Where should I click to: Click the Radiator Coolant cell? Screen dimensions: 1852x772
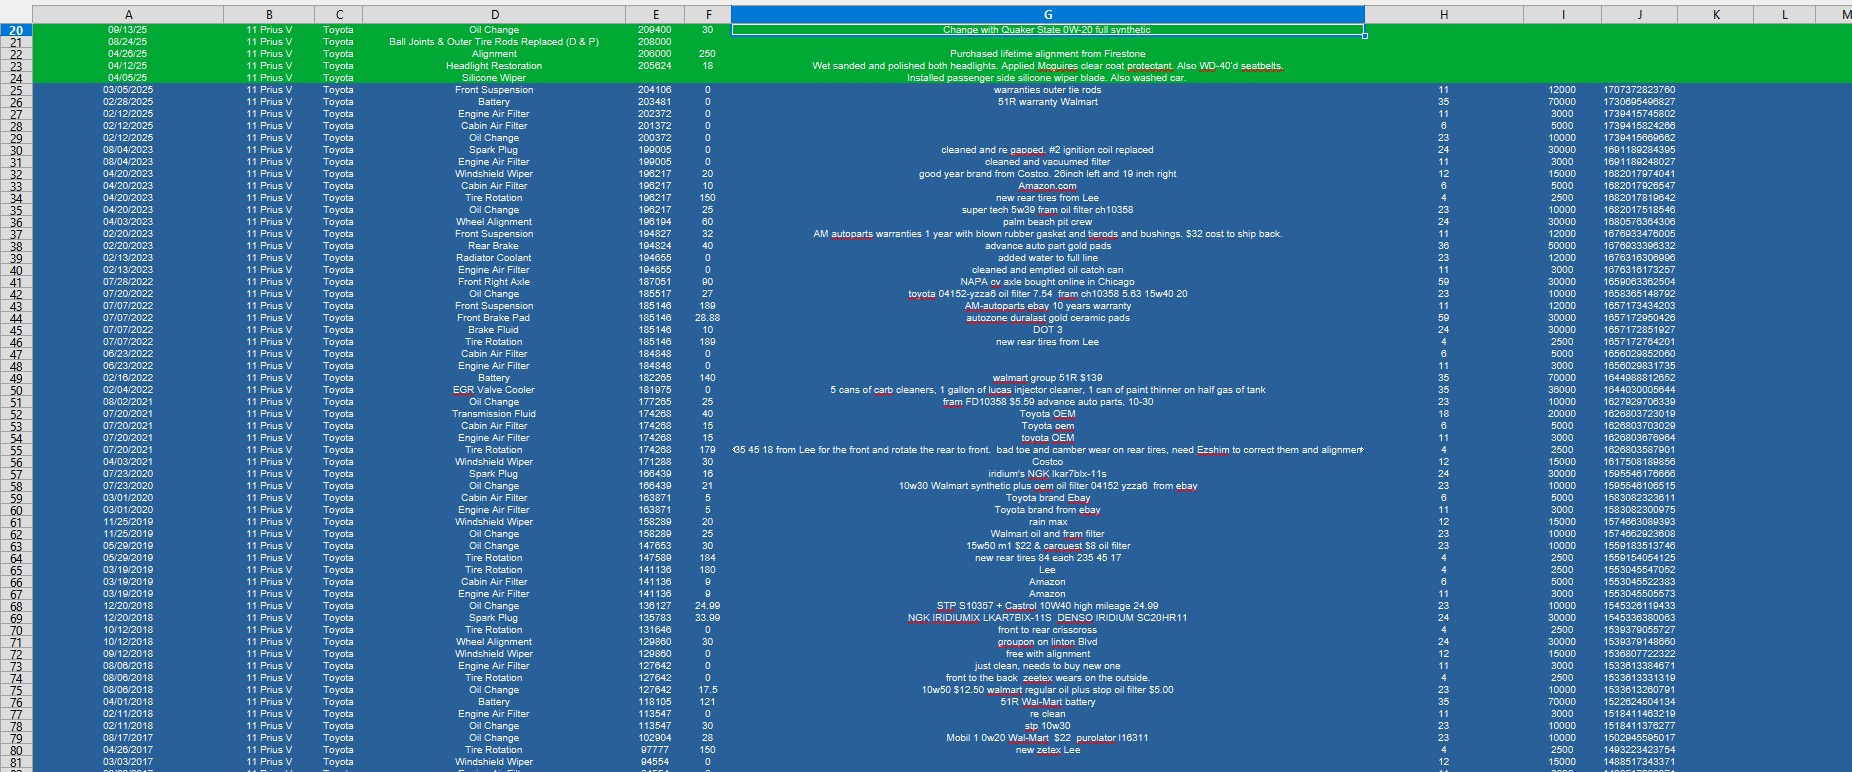[494, 258]
